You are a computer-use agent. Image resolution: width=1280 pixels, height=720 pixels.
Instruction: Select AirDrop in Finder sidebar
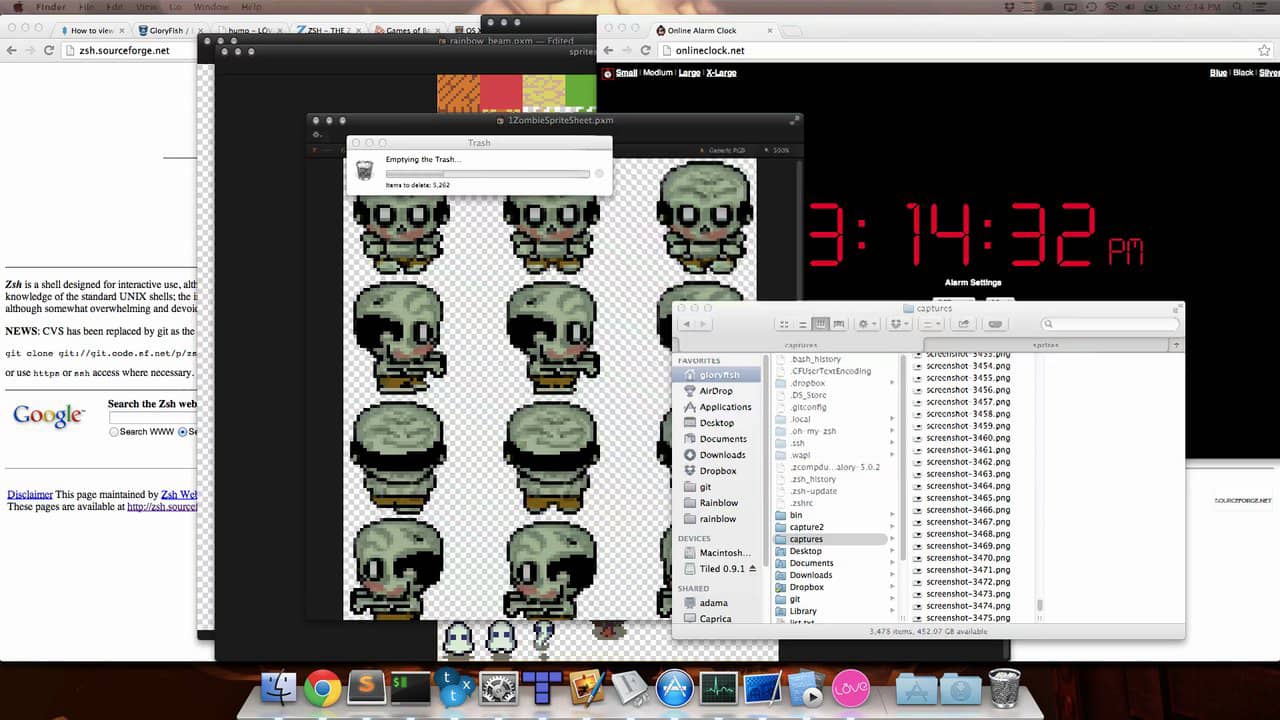coord(716,391)
